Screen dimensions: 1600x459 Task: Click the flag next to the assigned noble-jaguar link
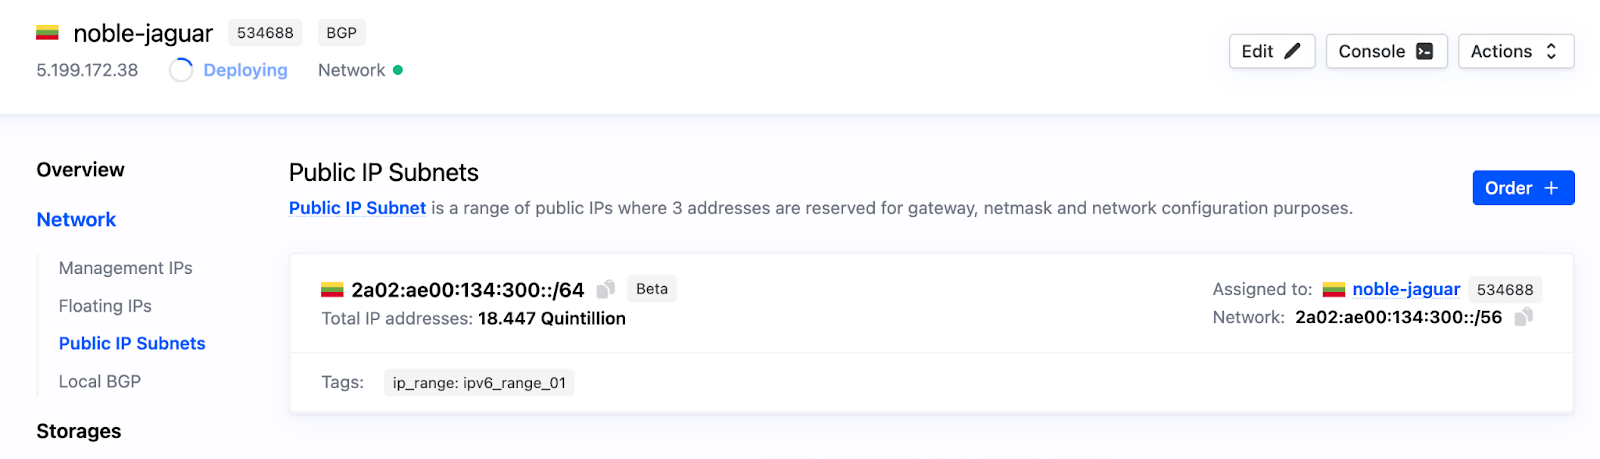tap(1334, 290)
